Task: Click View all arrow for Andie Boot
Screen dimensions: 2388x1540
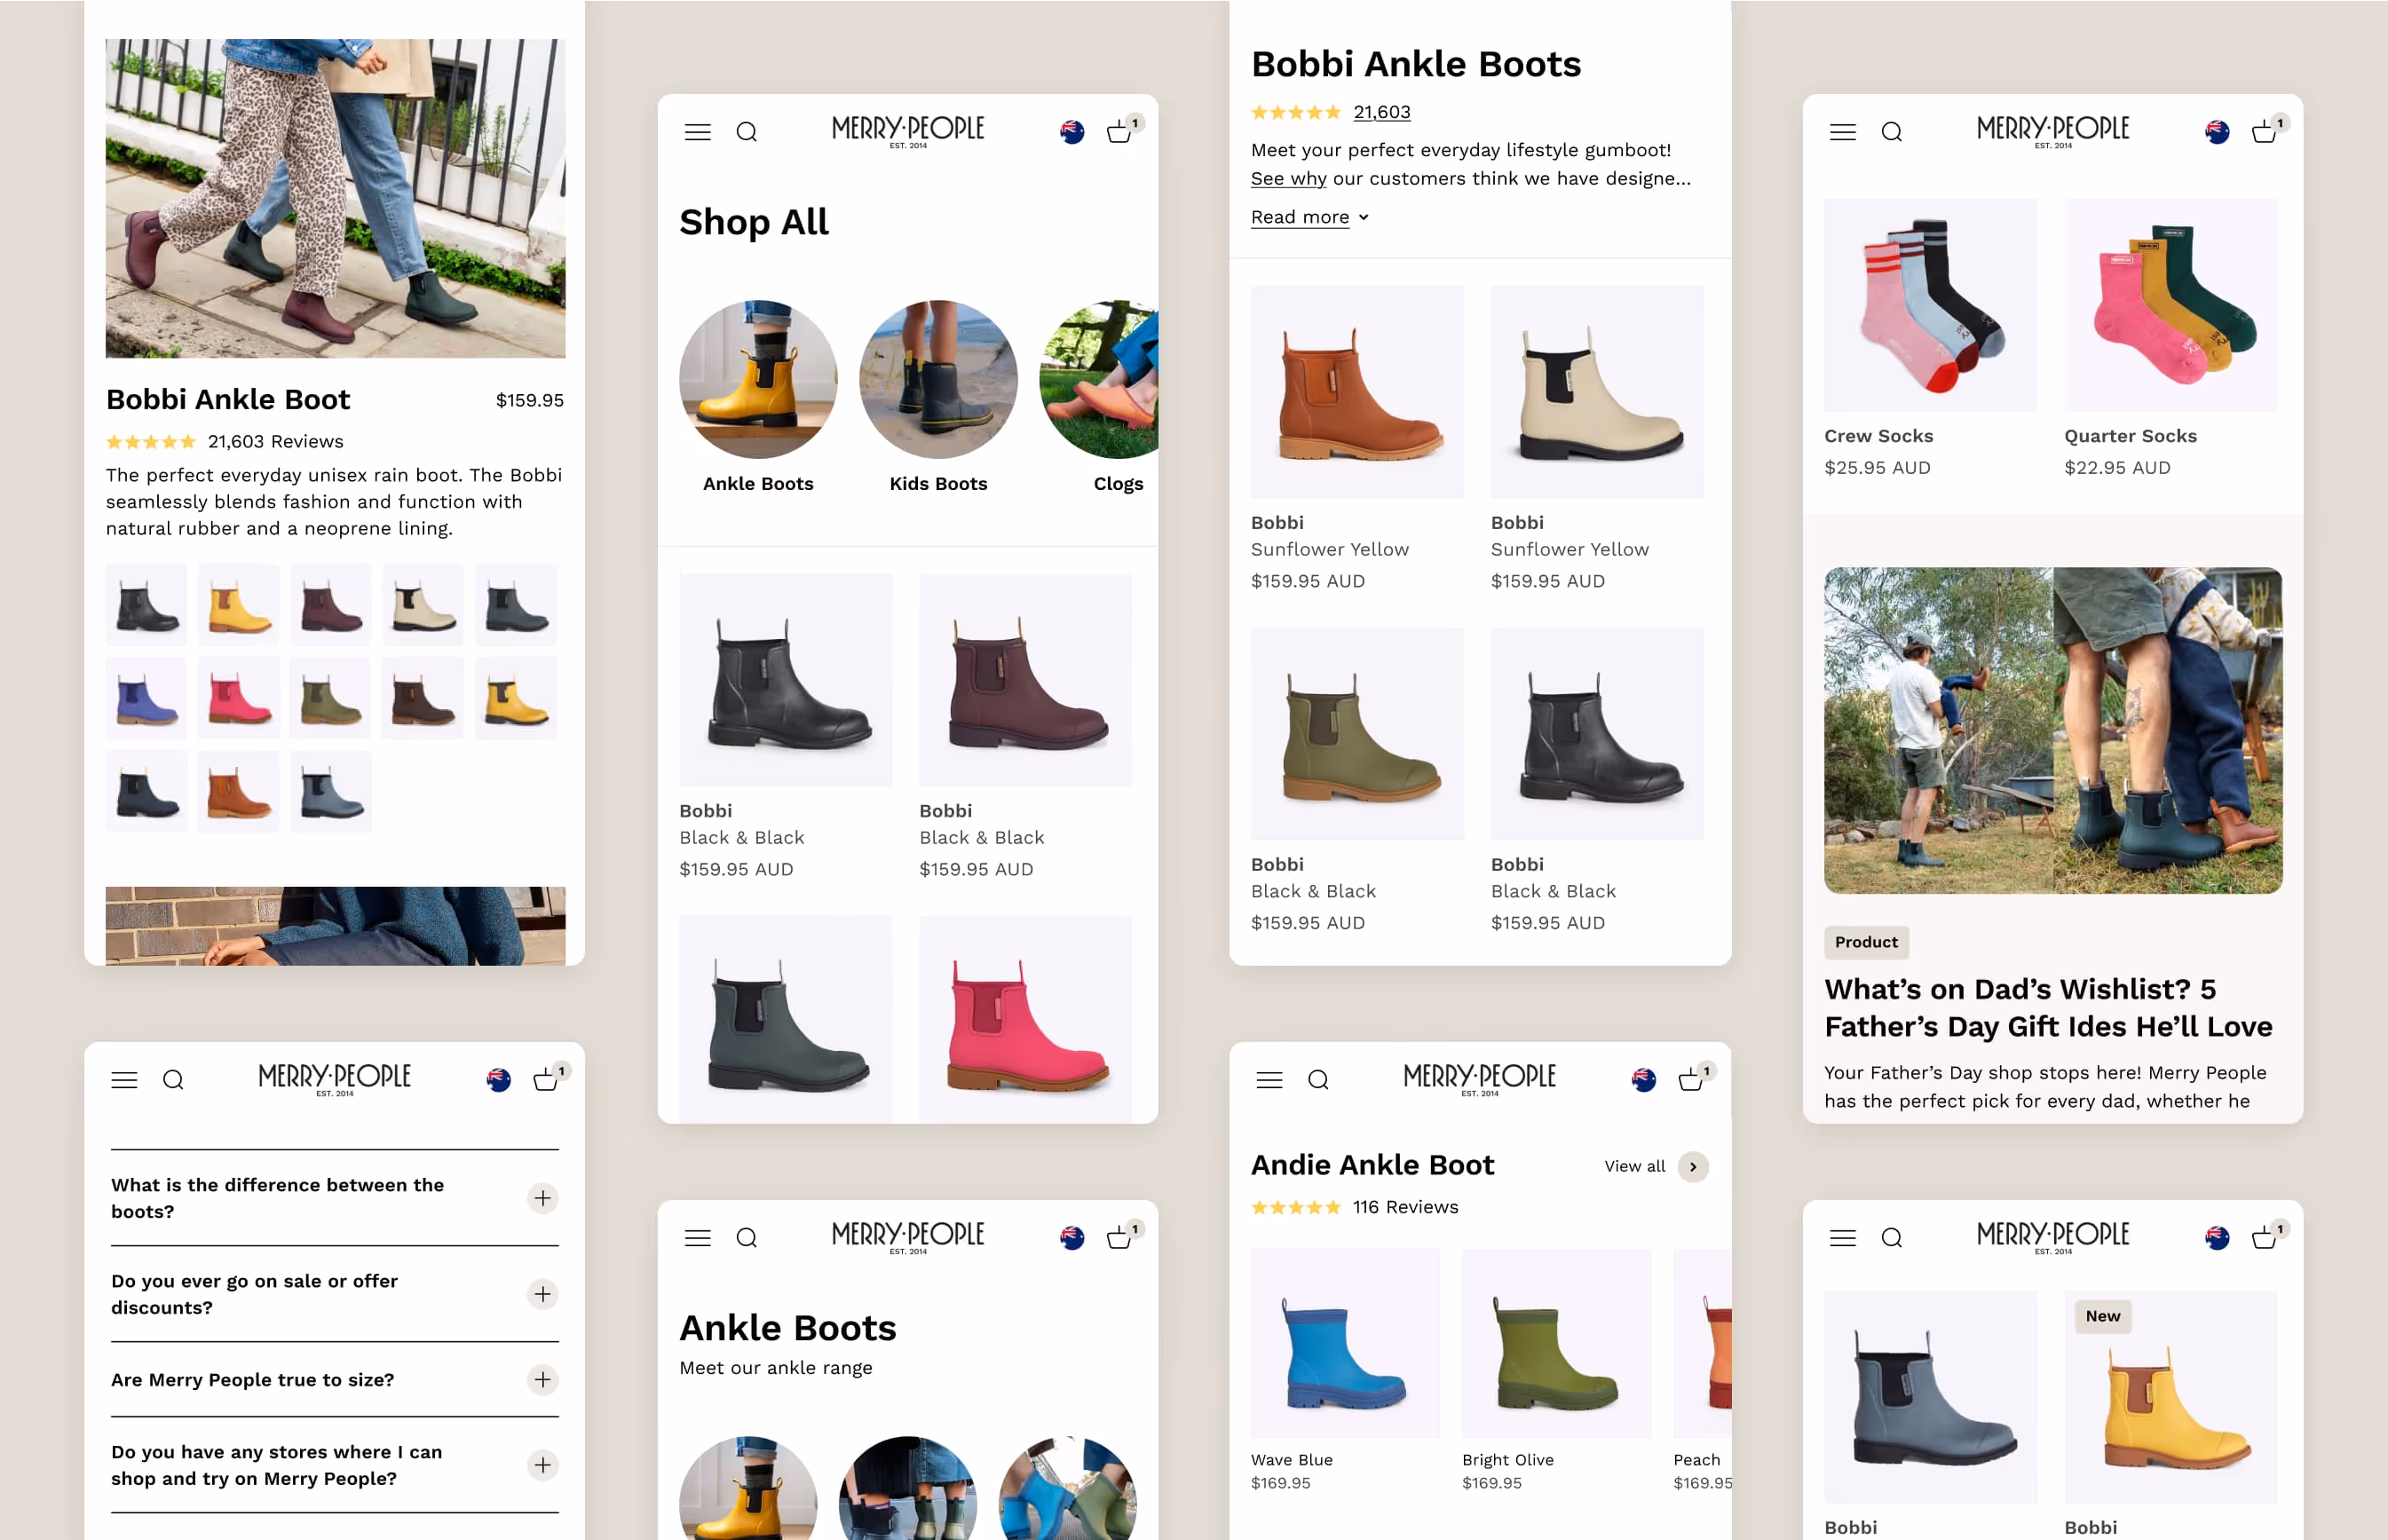Action: [1693, 1166]
